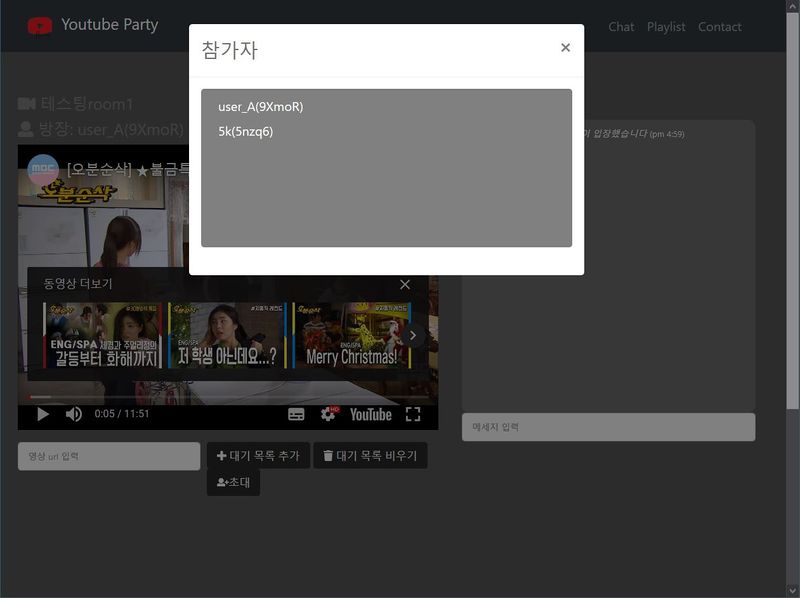Play the video with the play button
The width and height of the screenshot is (800, 598).
point(41,413)
